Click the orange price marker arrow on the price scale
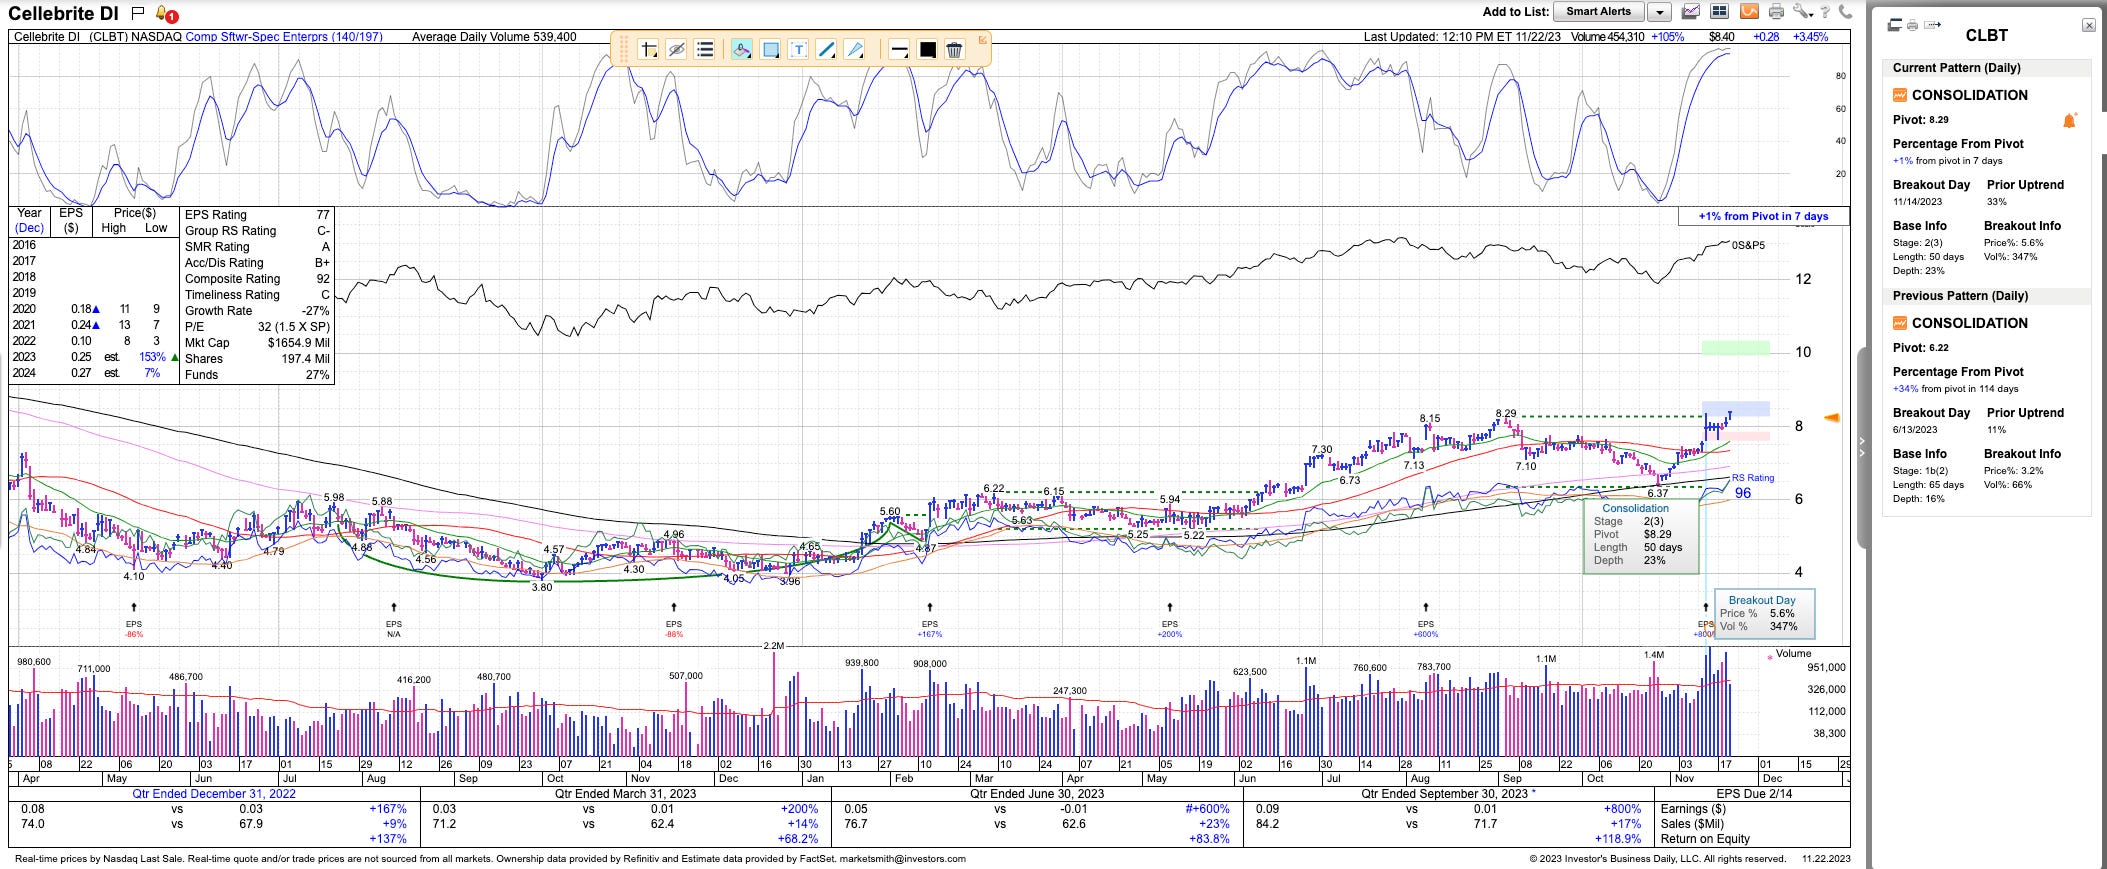The height and width of the screenshot is (869, 2107). click(1832, 417)
